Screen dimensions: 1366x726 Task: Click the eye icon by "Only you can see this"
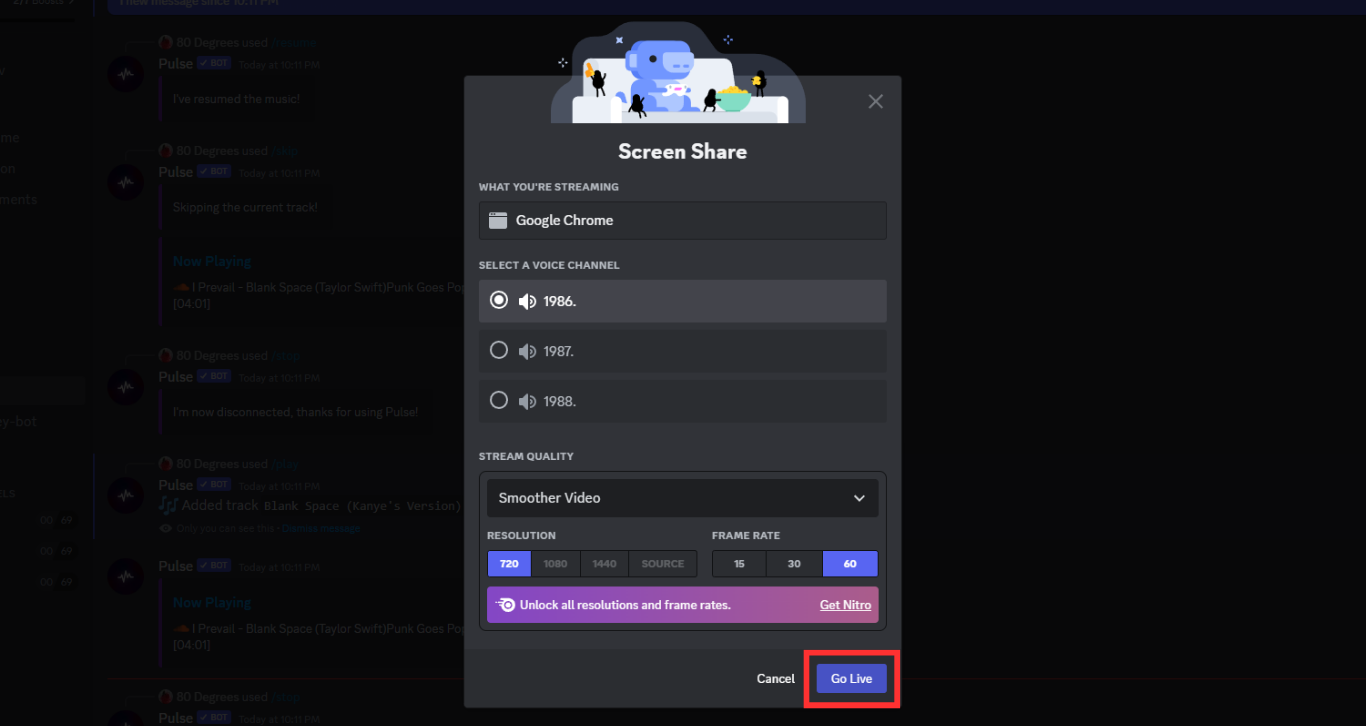click(x=165, y=528)
